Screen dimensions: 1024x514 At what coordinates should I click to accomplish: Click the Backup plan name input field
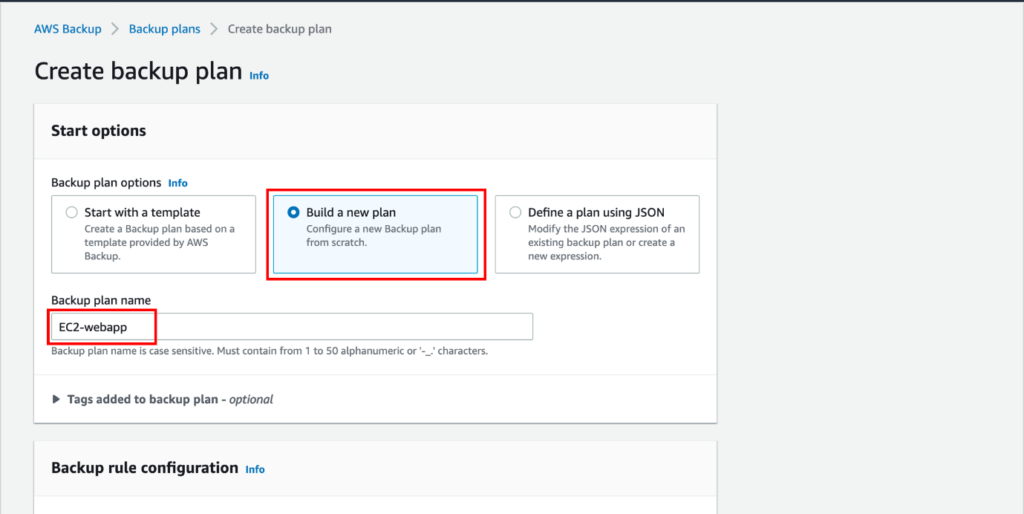(x=292, y=327)
